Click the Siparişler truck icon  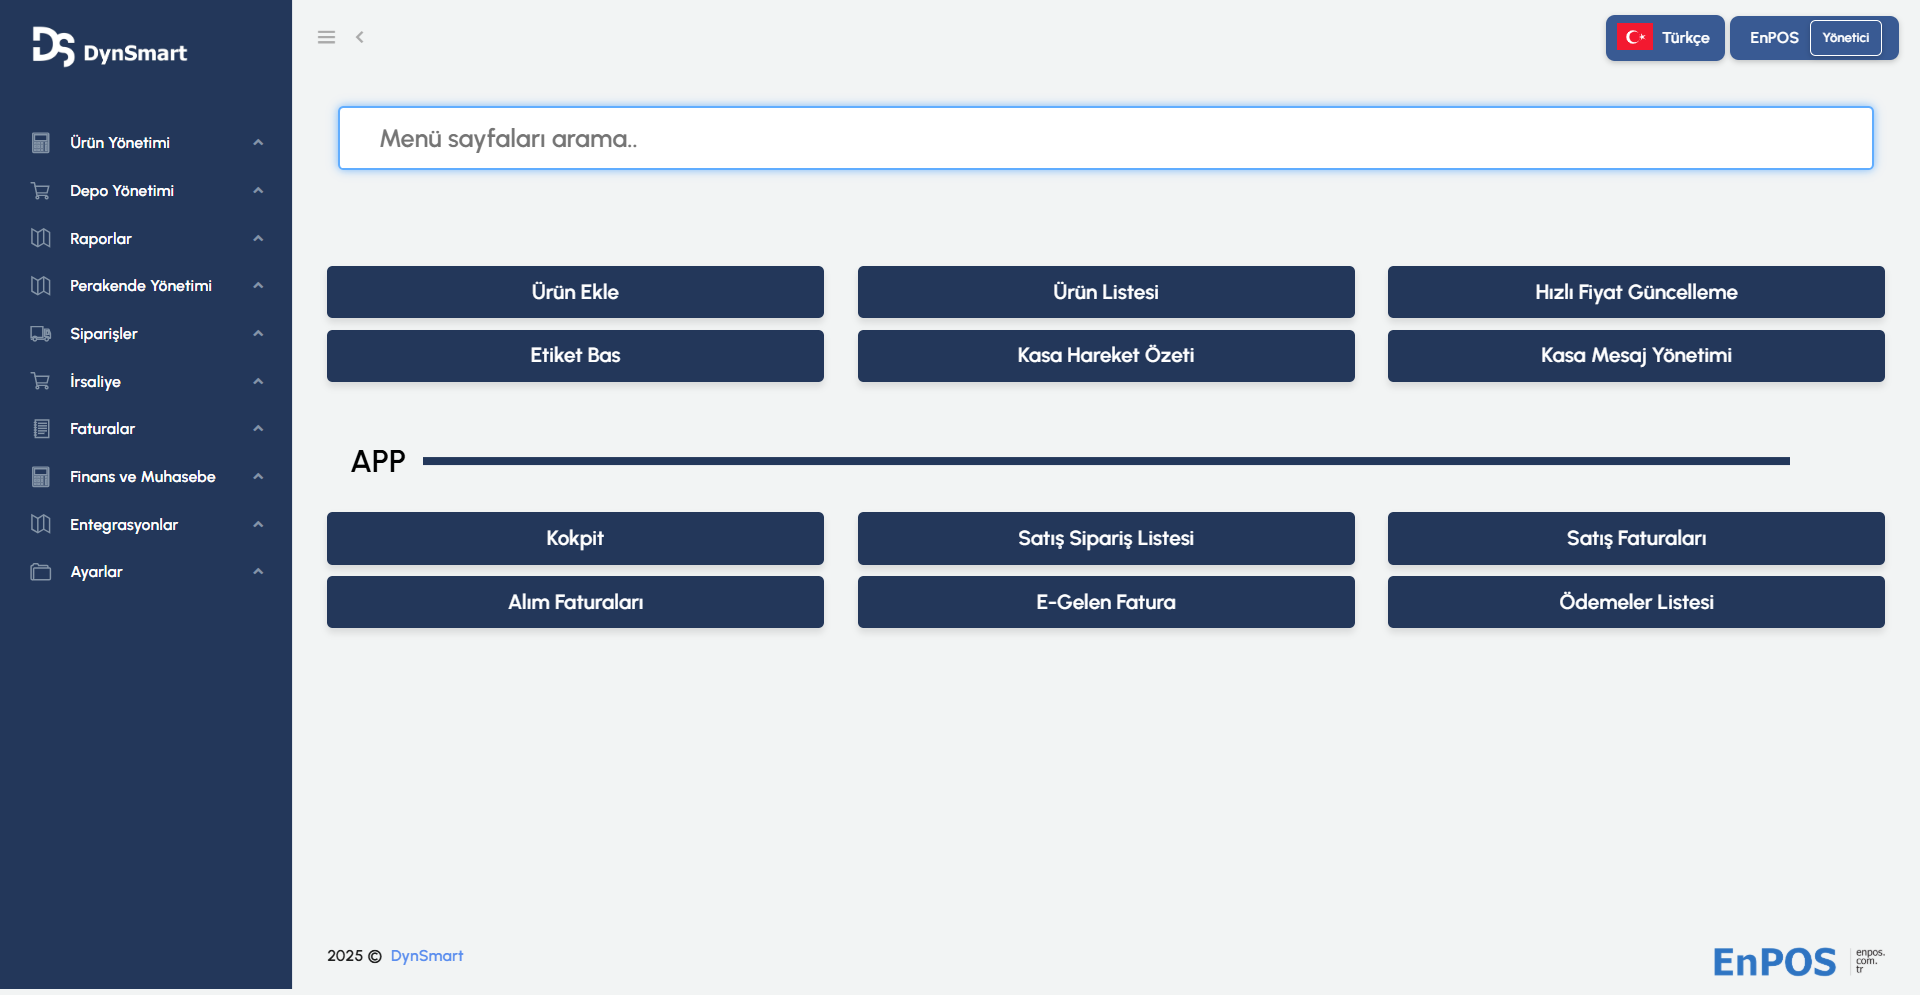(x=41, y=334)
